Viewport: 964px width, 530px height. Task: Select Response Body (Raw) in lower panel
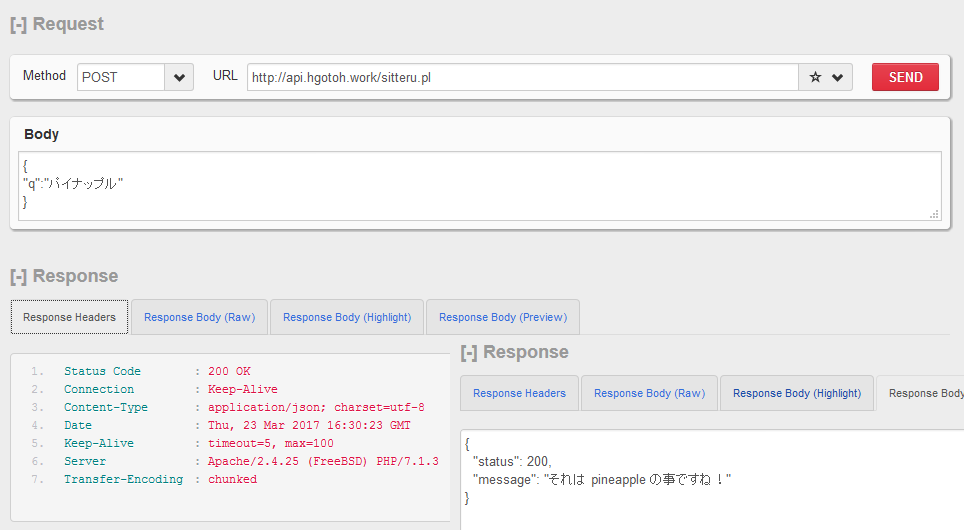pyautogui.click(x=649, y=394)
